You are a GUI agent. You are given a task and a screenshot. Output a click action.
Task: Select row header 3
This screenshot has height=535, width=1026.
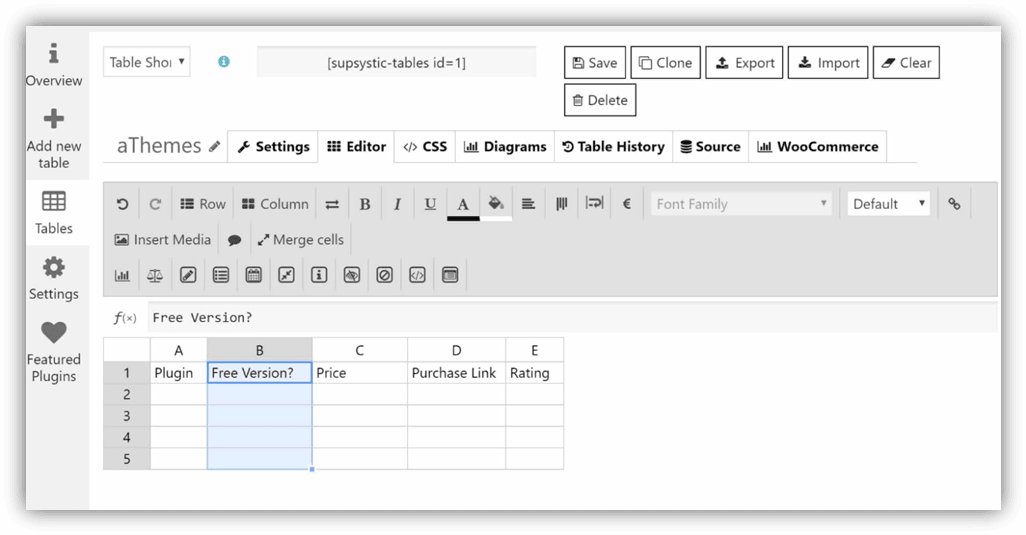127,416
